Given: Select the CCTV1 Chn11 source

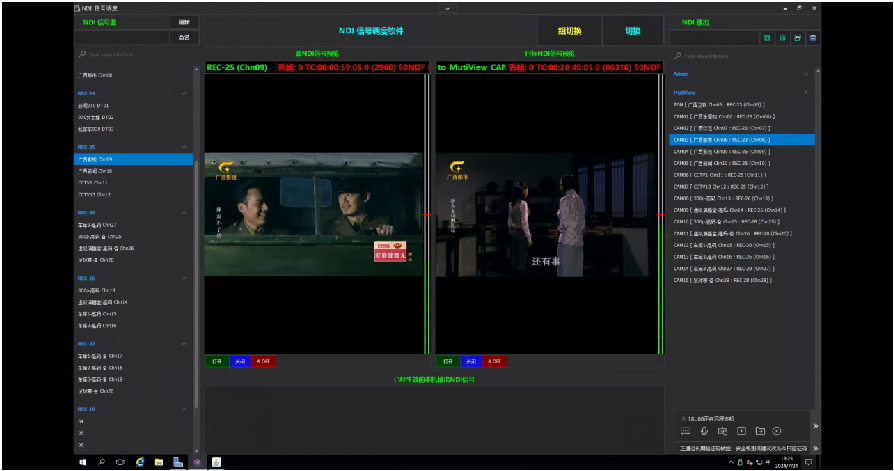Looking at the screenshot, I should (x=133, y=183).
